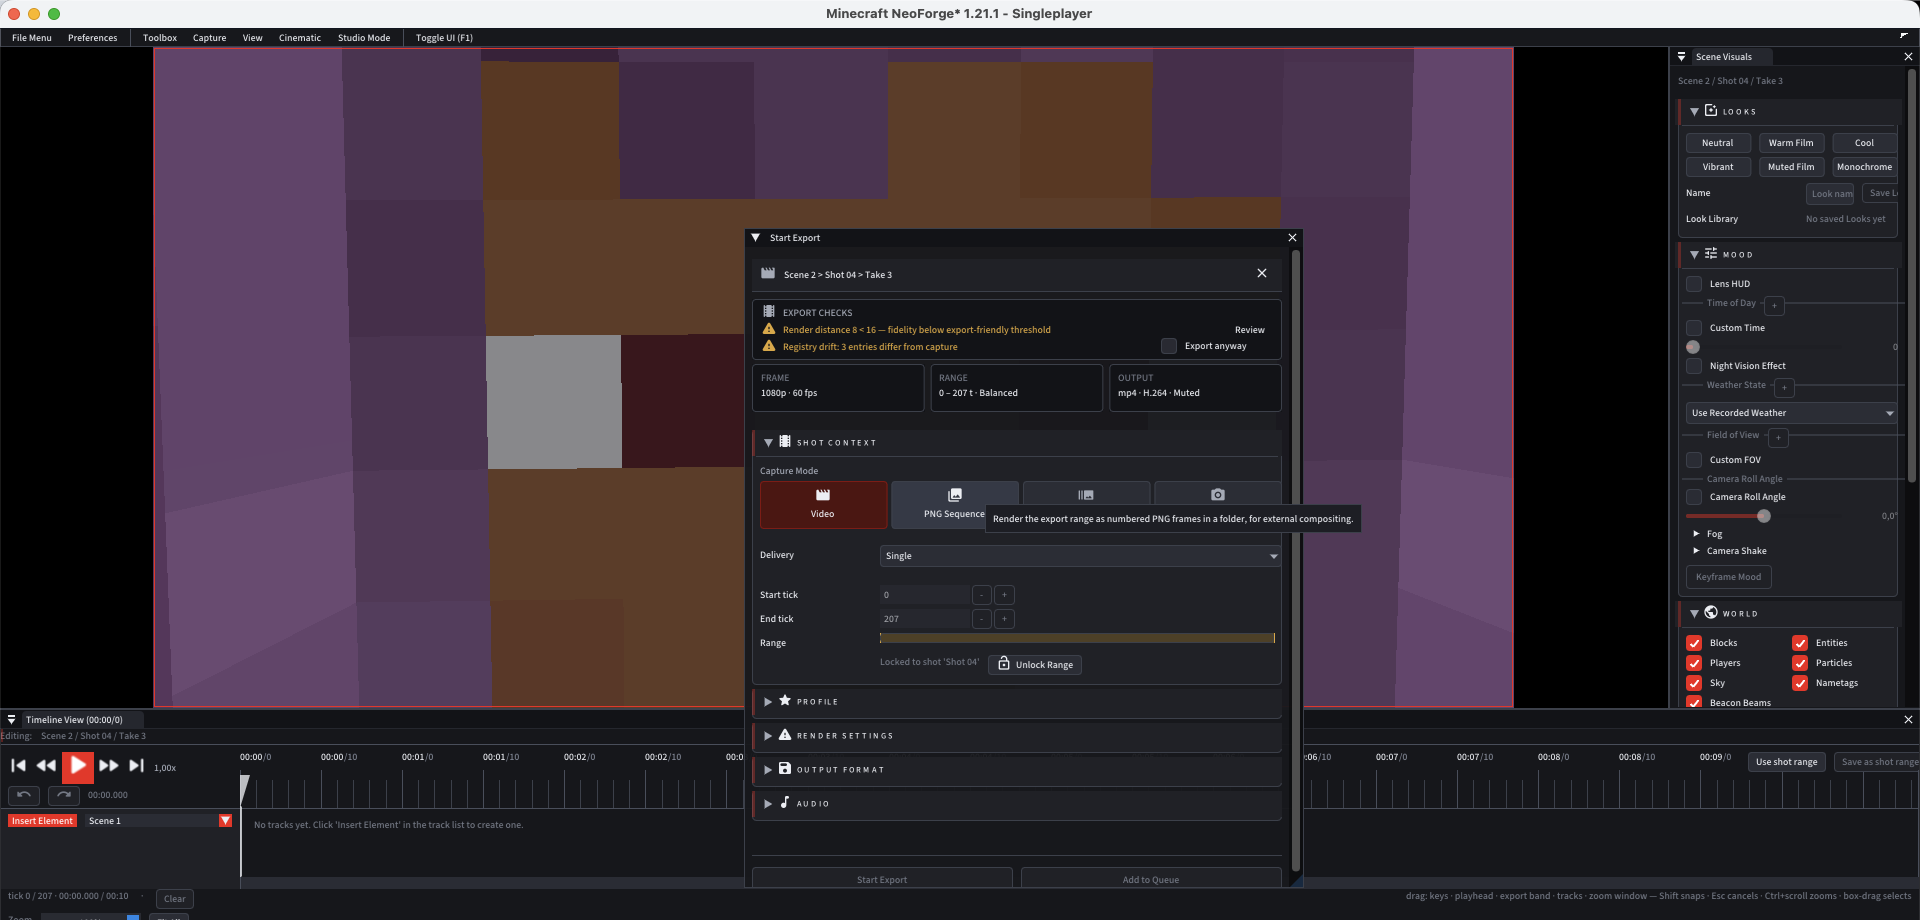Open the File Menu

pyautogui.click(x=32, y=38)
